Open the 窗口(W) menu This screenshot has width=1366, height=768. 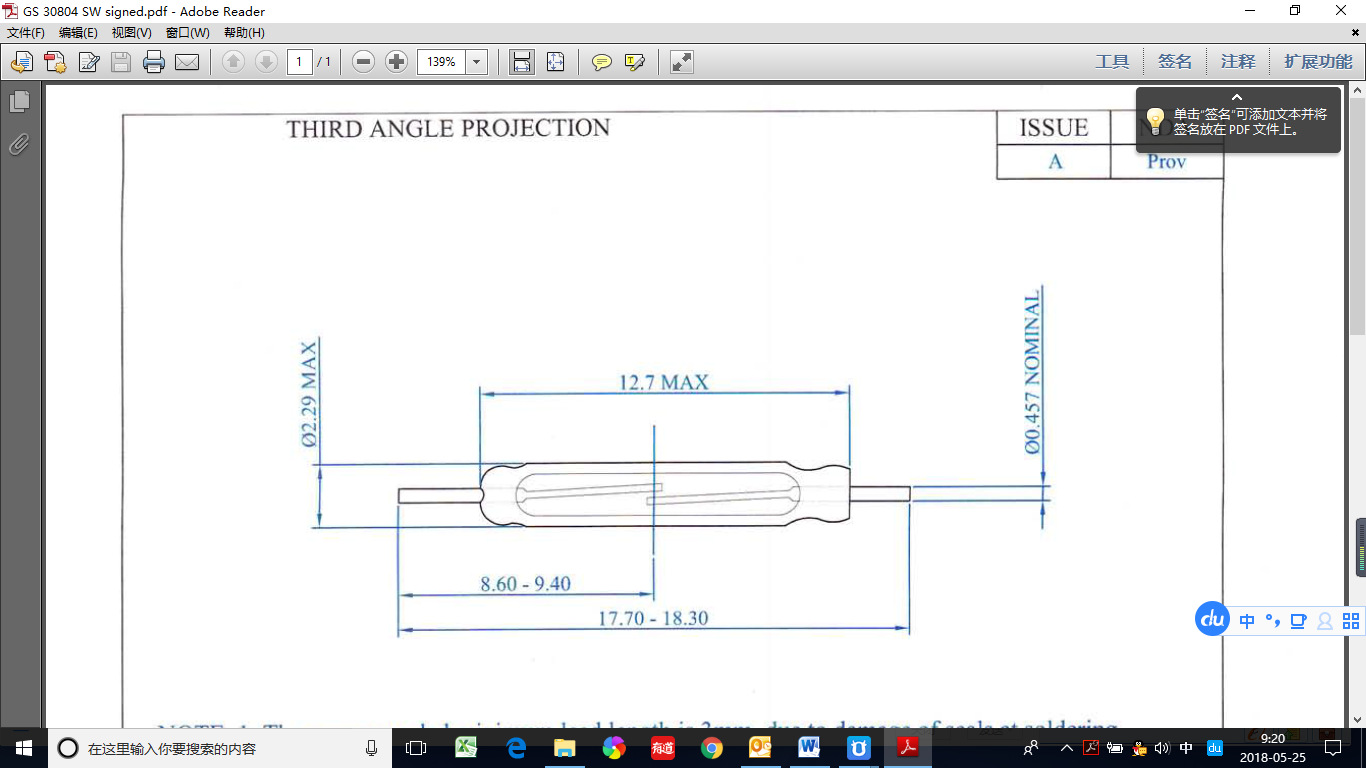[x=188, y=33]
